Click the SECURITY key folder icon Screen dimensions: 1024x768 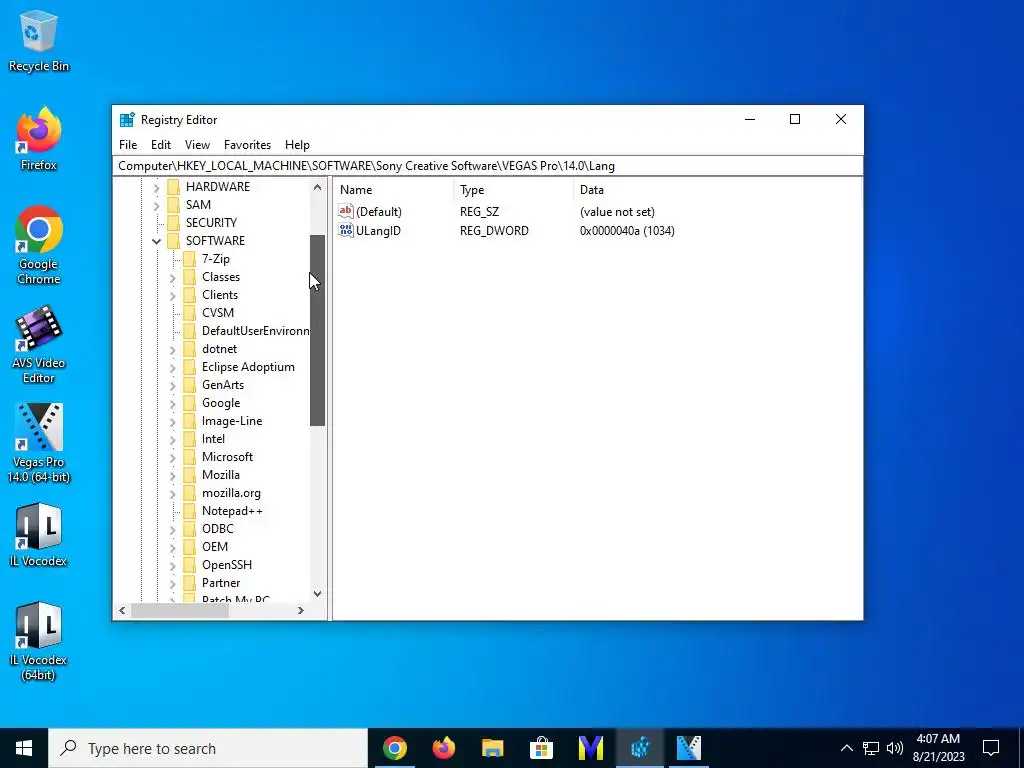(x=173, y=223)
